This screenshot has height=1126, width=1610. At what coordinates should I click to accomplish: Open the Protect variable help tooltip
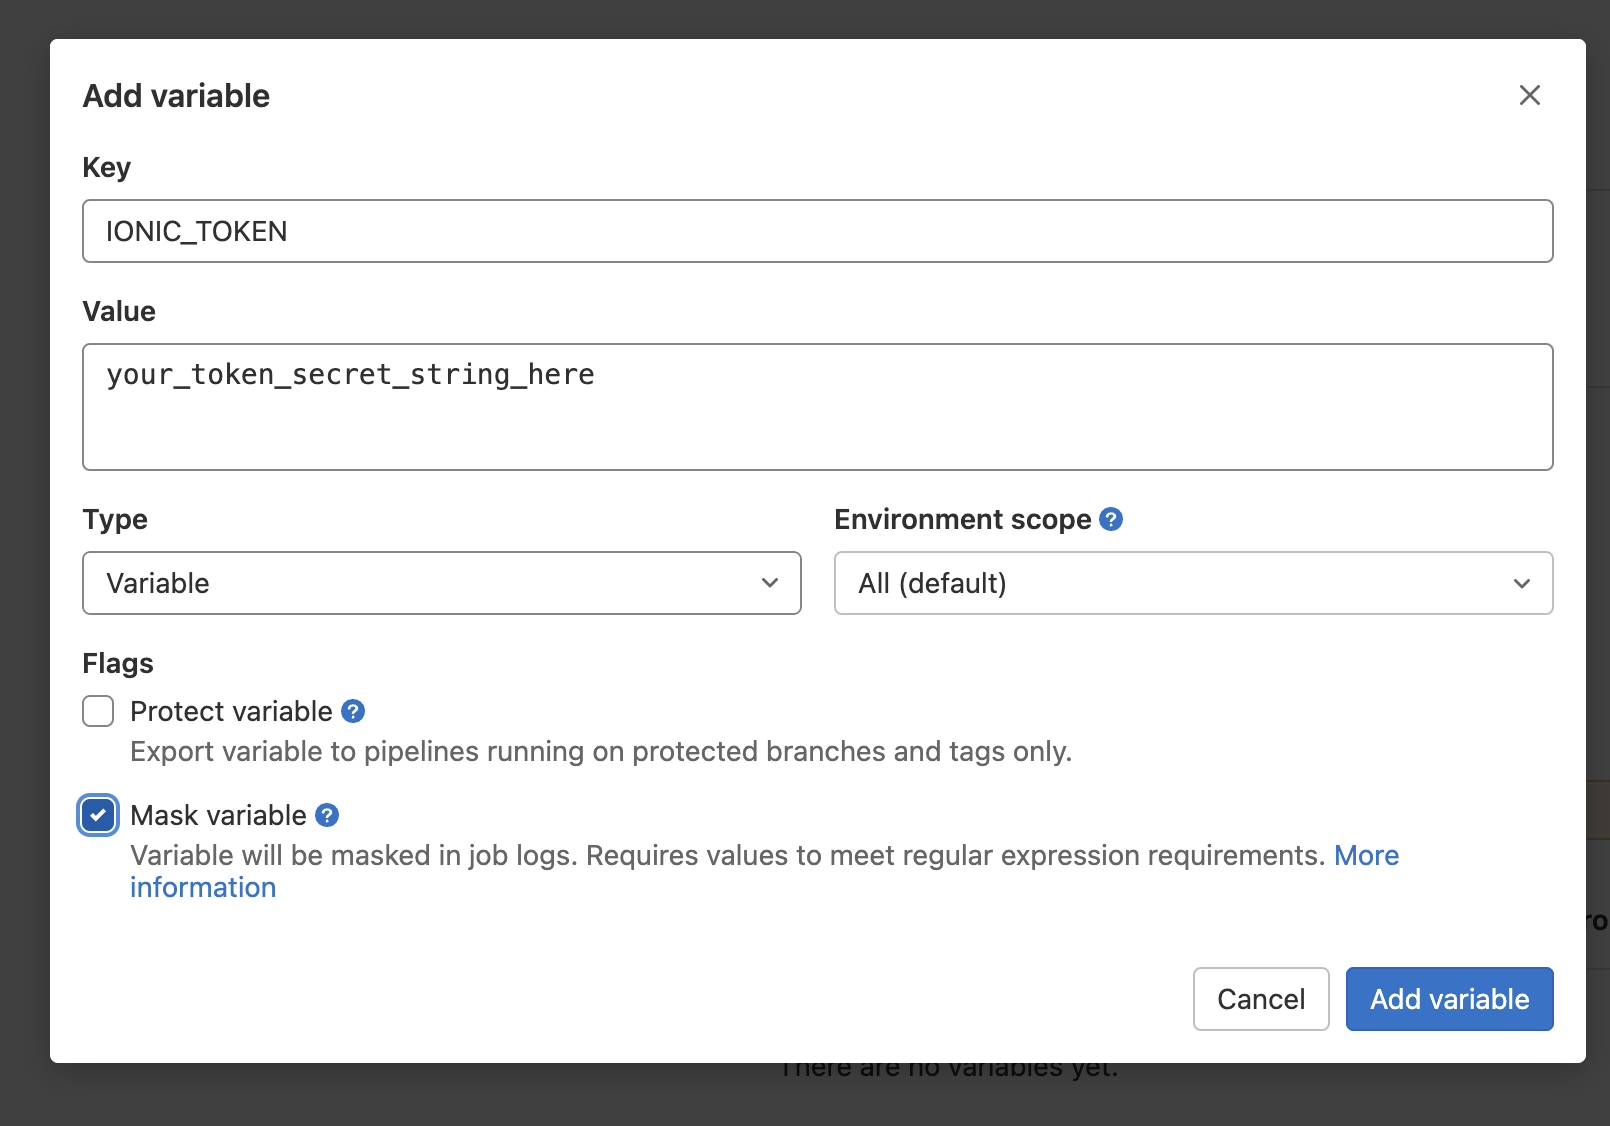click(x=352, y=711)
